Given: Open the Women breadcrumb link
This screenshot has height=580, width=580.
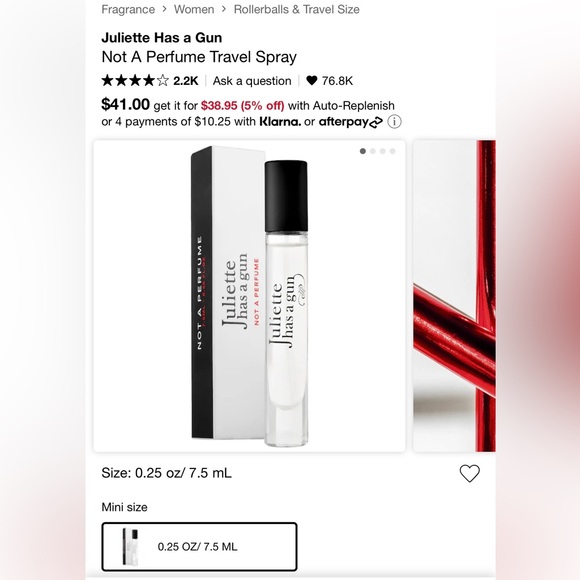Looking at the screenshot, I should click(x=194, y=9).
